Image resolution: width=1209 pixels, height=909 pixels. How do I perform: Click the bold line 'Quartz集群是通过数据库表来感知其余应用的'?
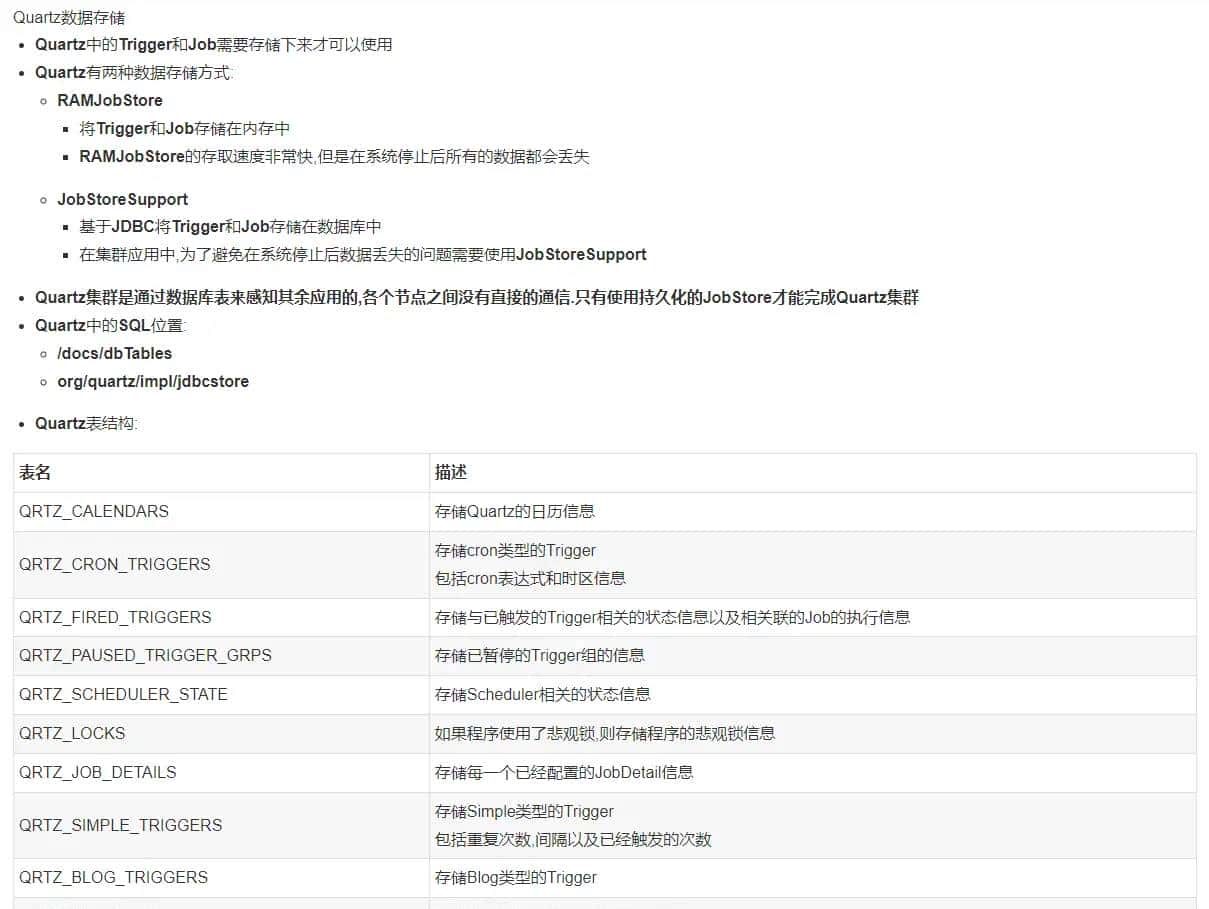pos(477,297)
